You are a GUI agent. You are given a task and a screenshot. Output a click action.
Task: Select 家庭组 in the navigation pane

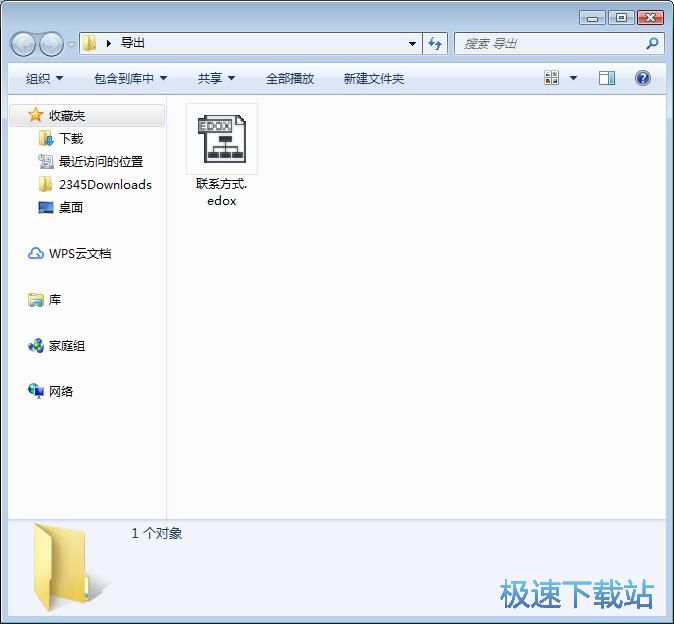(56, 346)
